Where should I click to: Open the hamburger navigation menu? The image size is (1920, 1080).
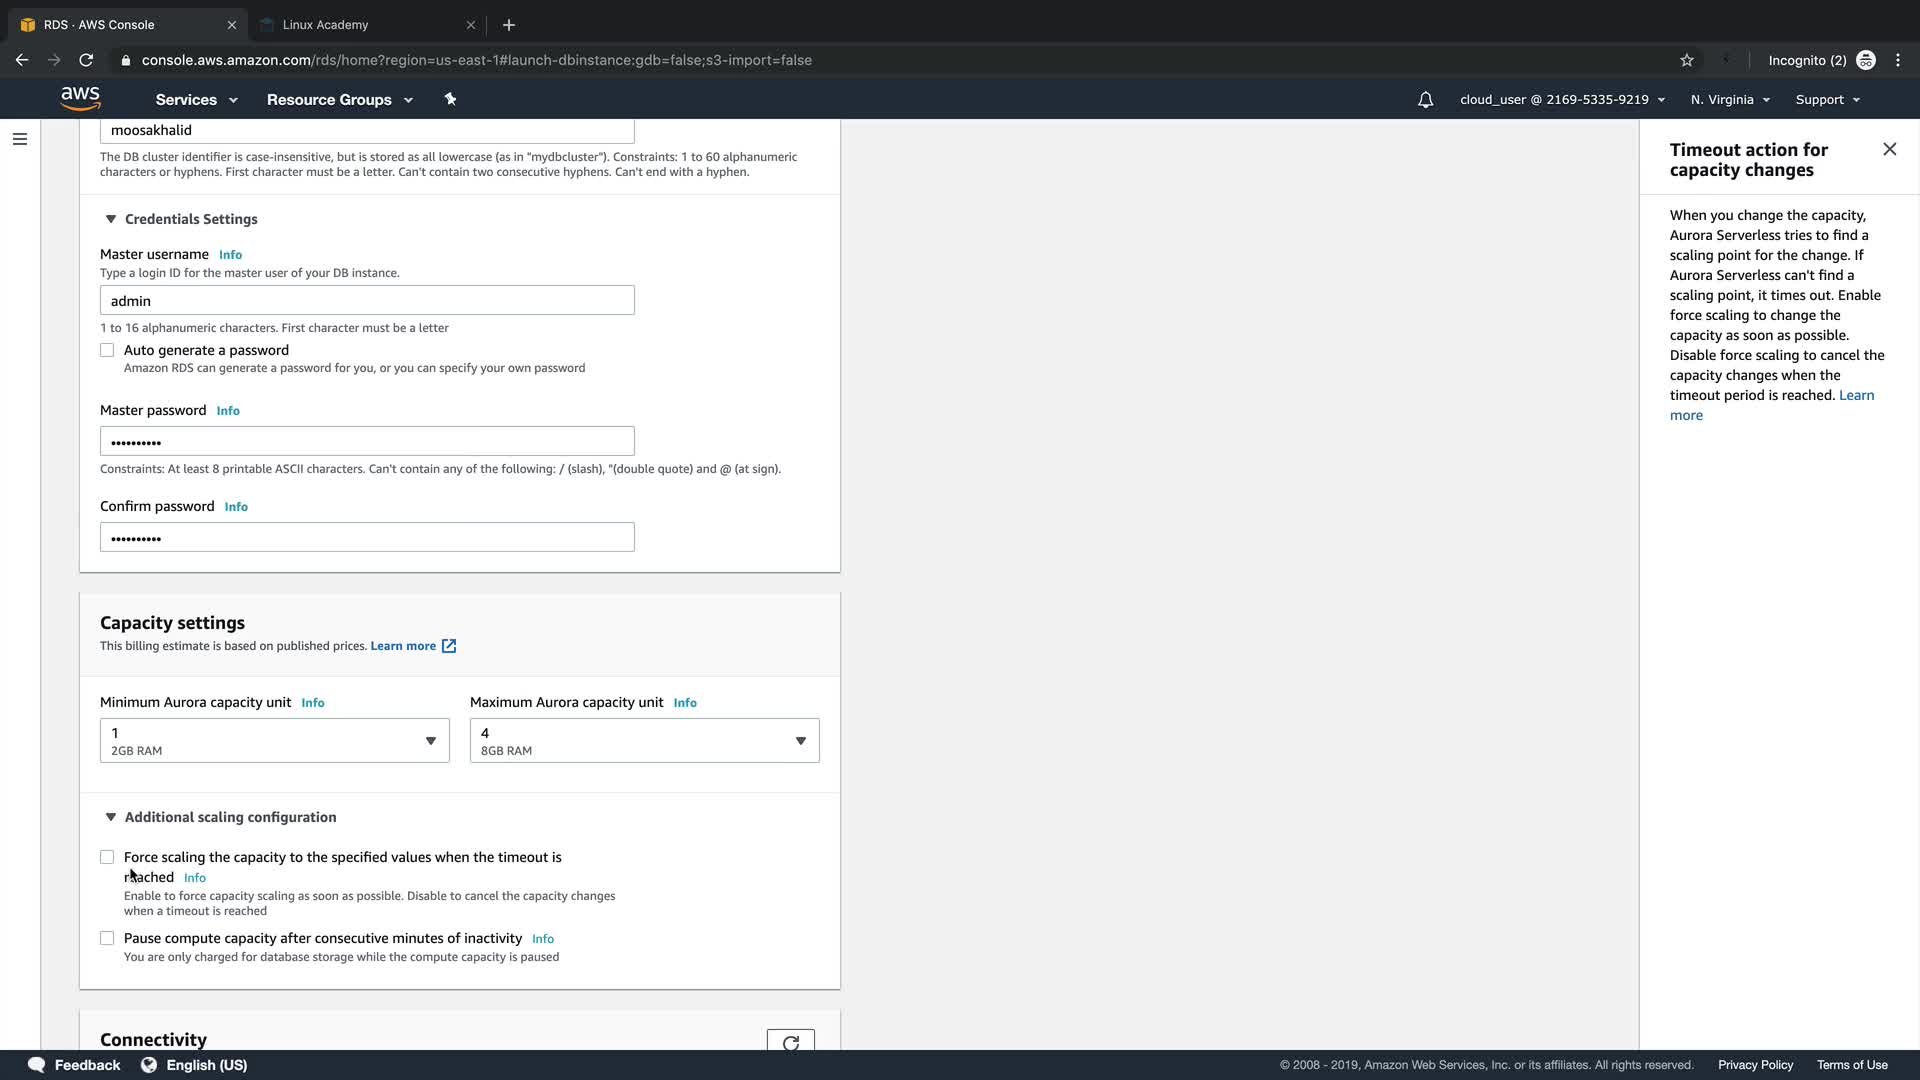pyautogui.click(x=19, y=139)
